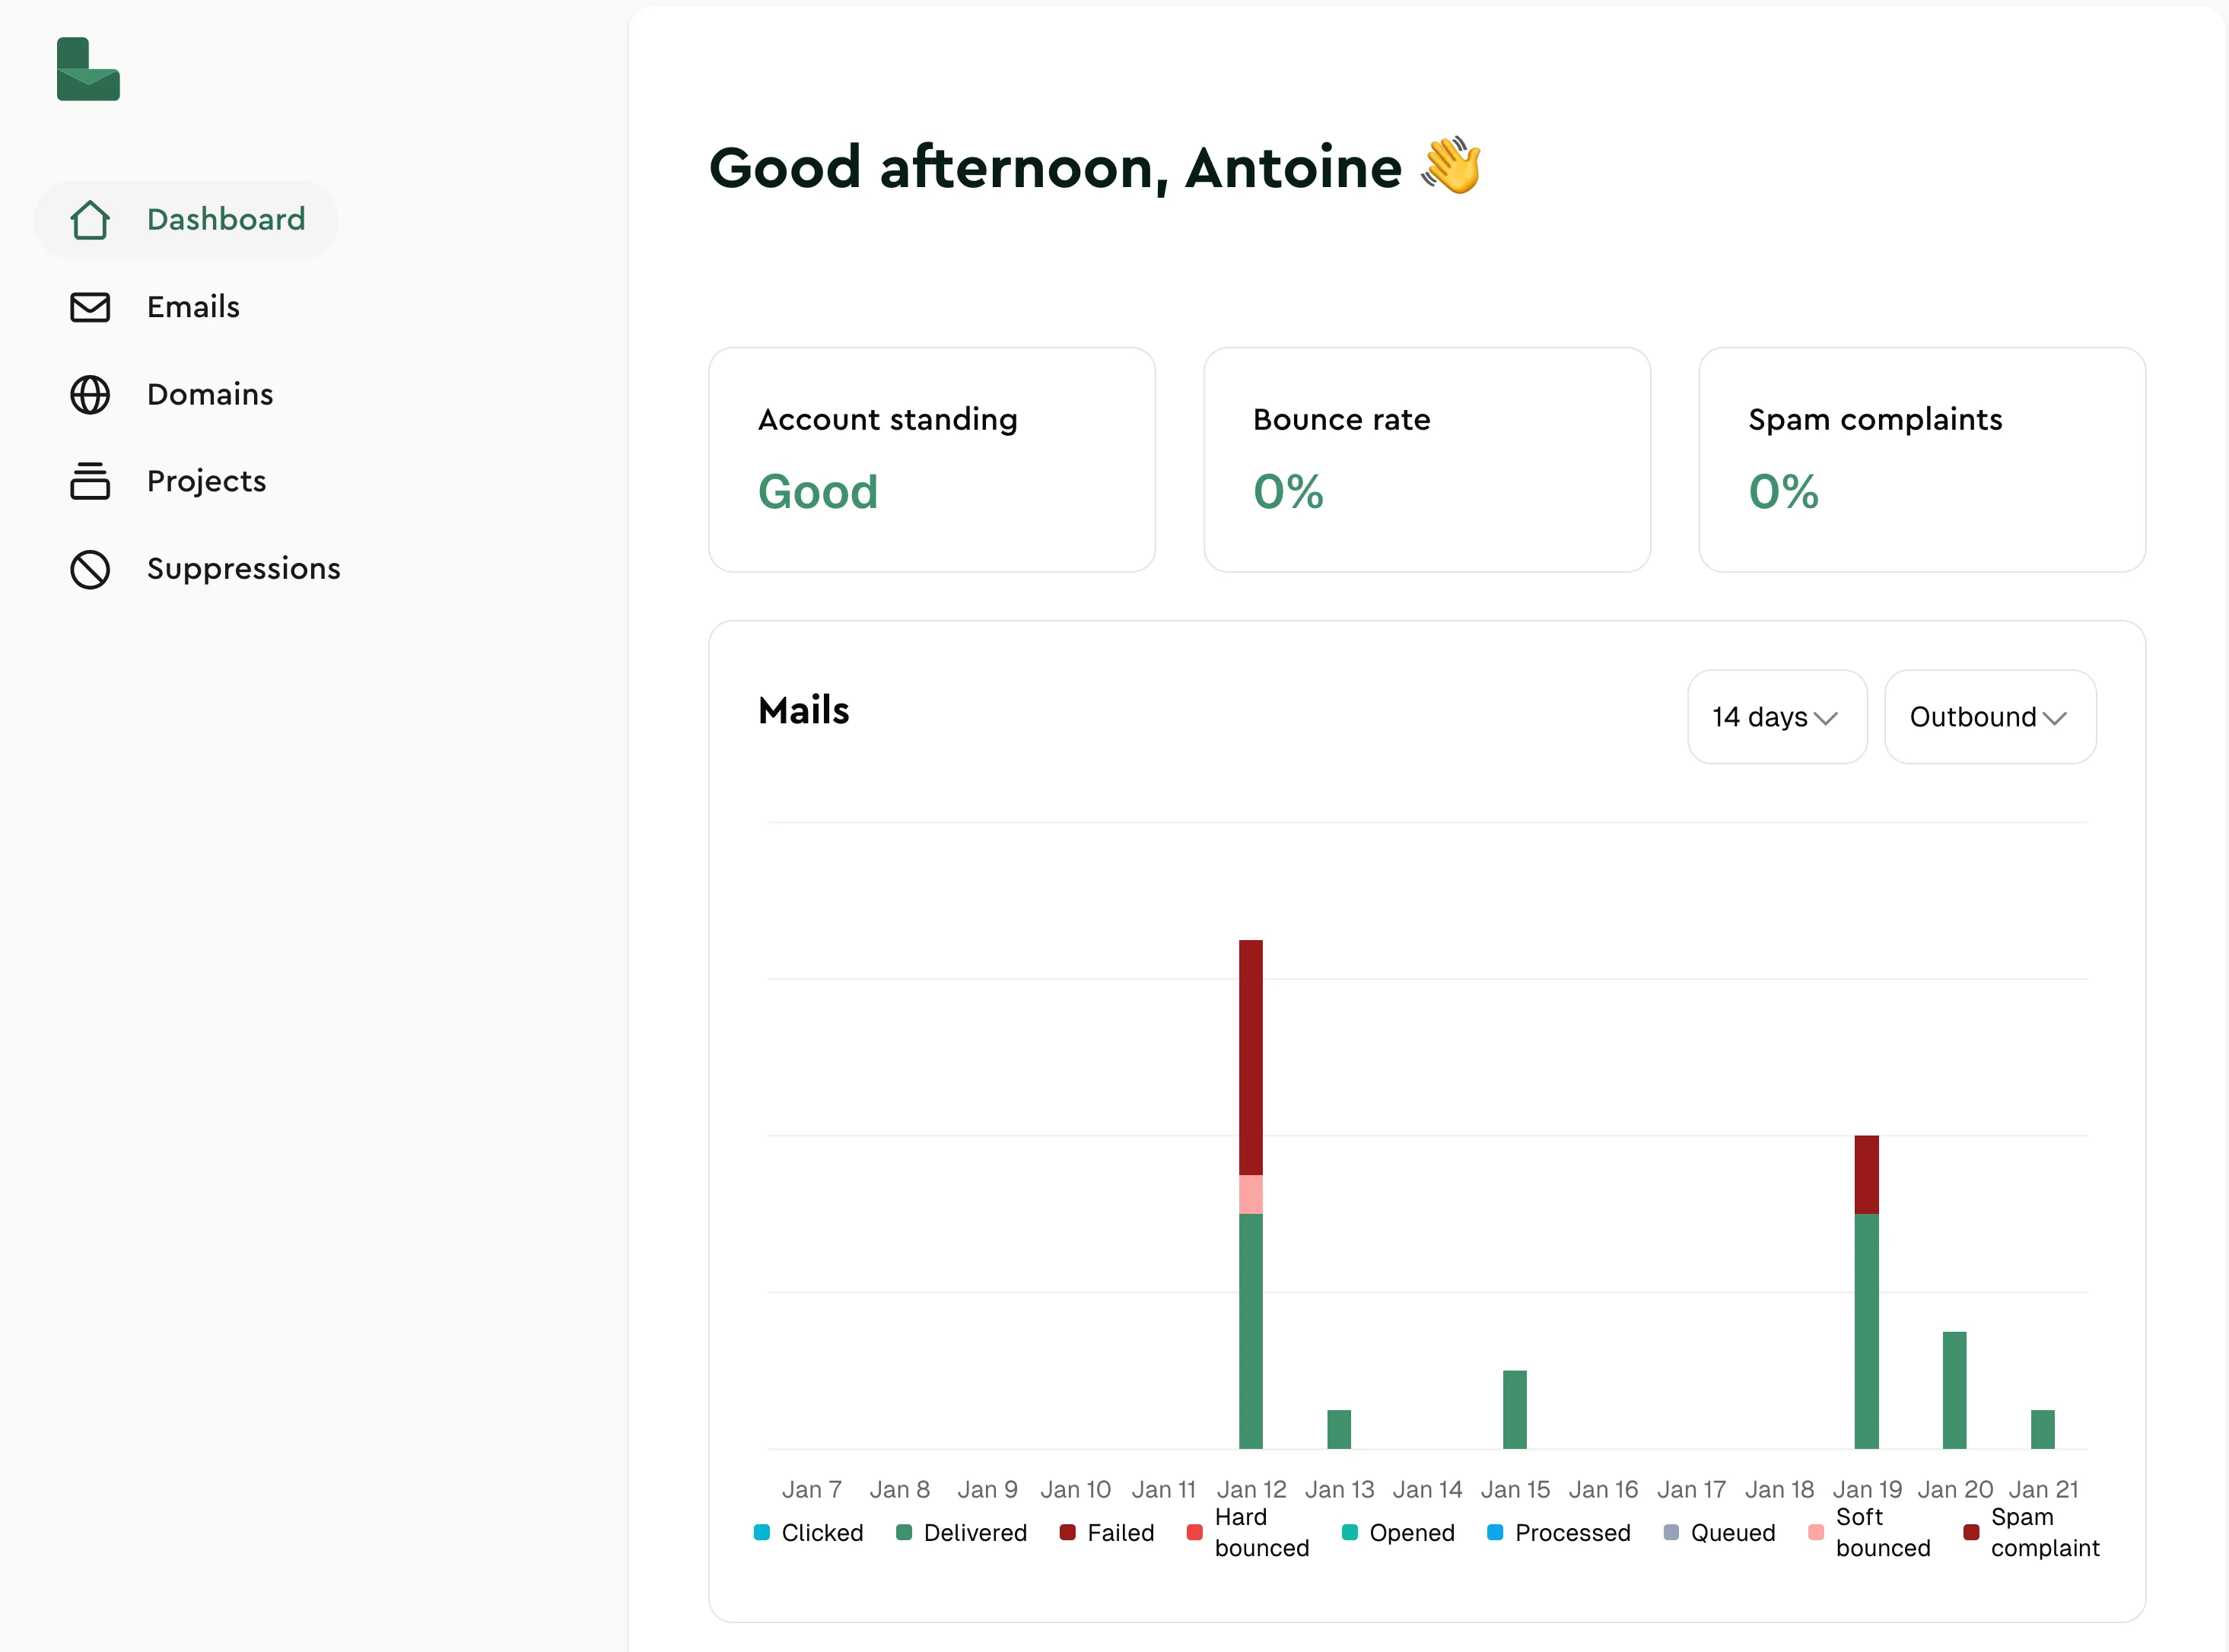Open the 14 days period dropdown

pyautogui.click(x=1777, y=716)
